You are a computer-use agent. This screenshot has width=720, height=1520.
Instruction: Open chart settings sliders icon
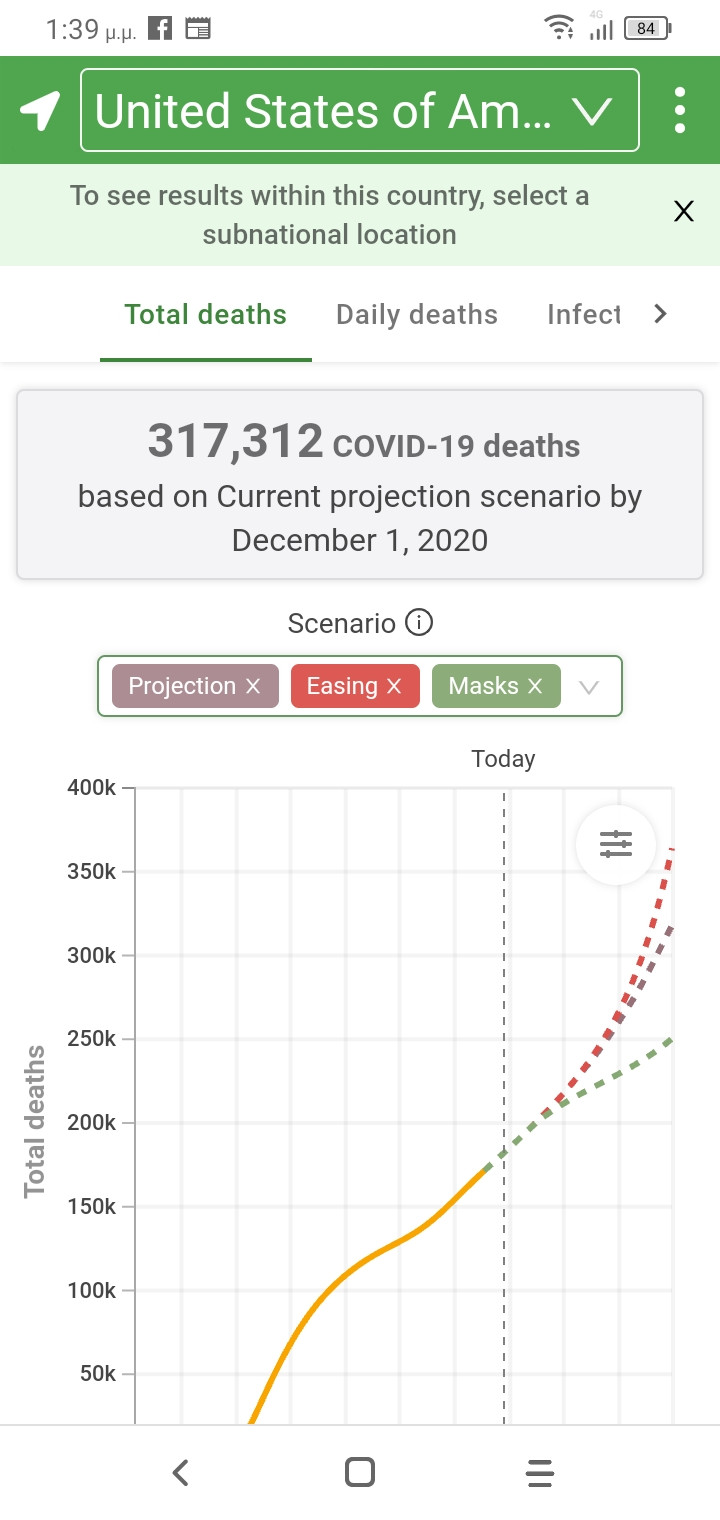tap(616, 844)
